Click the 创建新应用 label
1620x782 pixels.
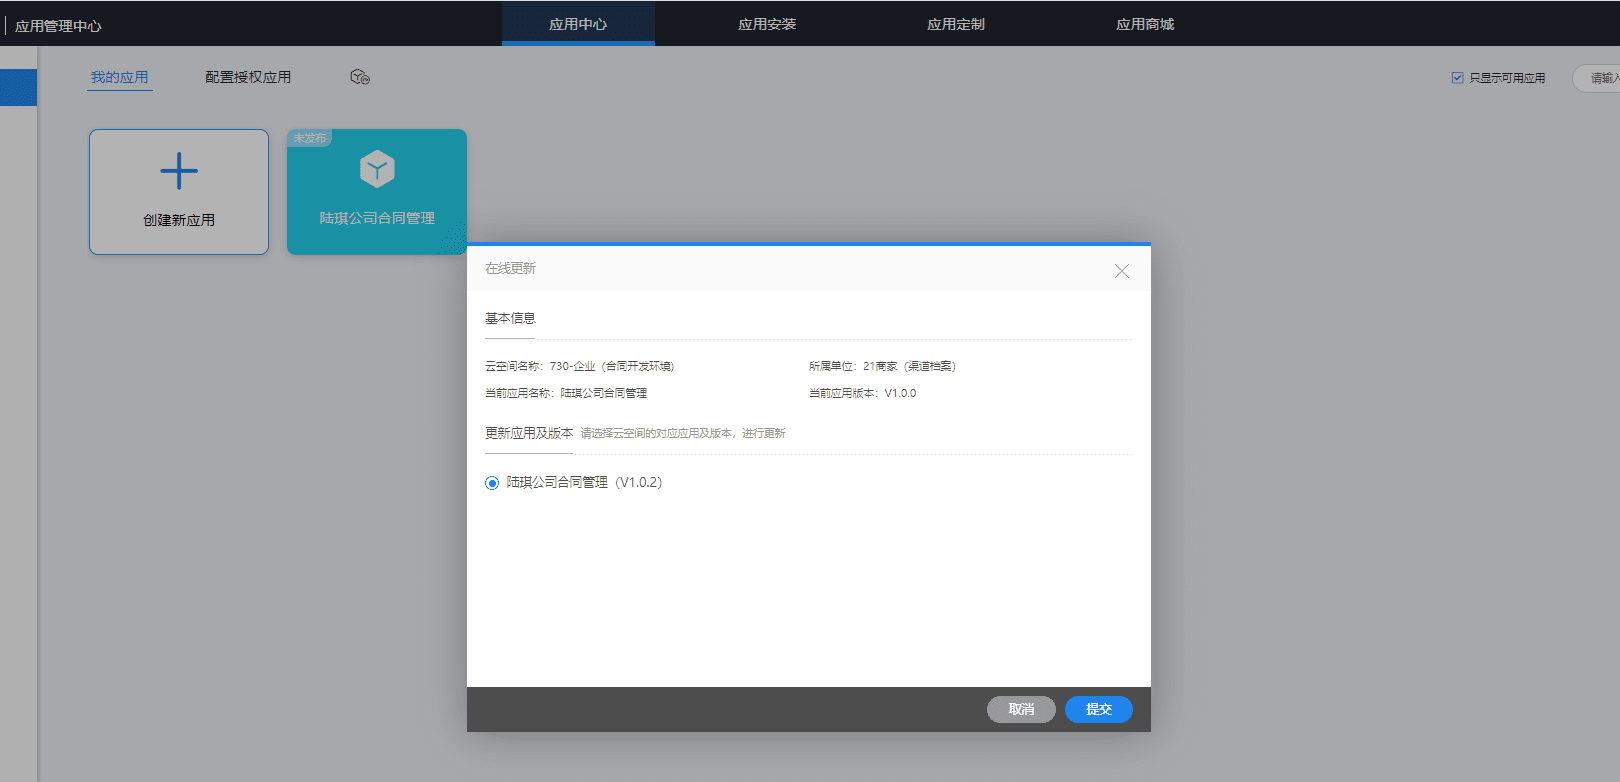click(179, 220)
